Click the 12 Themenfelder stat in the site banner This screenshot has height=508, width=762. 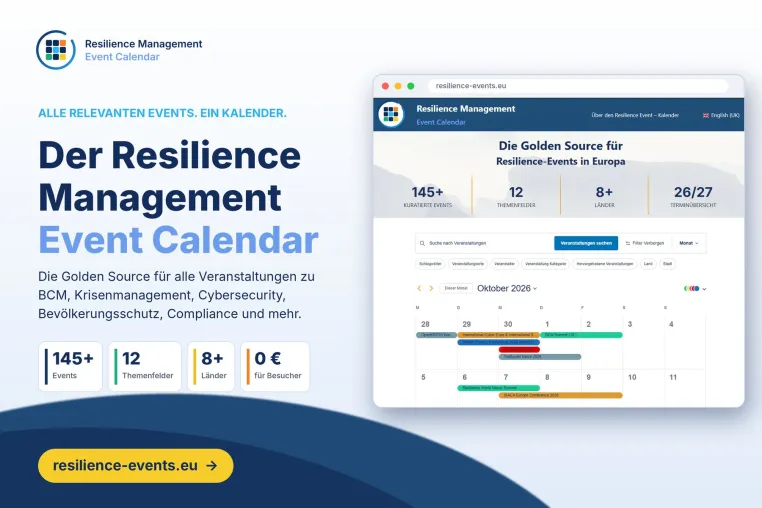pyautogui.click(x=516, y=196)
